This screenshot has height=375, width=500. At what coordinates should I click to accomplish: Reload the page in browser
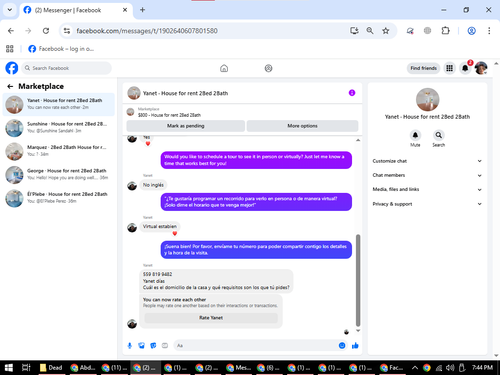tap(46, 31)
